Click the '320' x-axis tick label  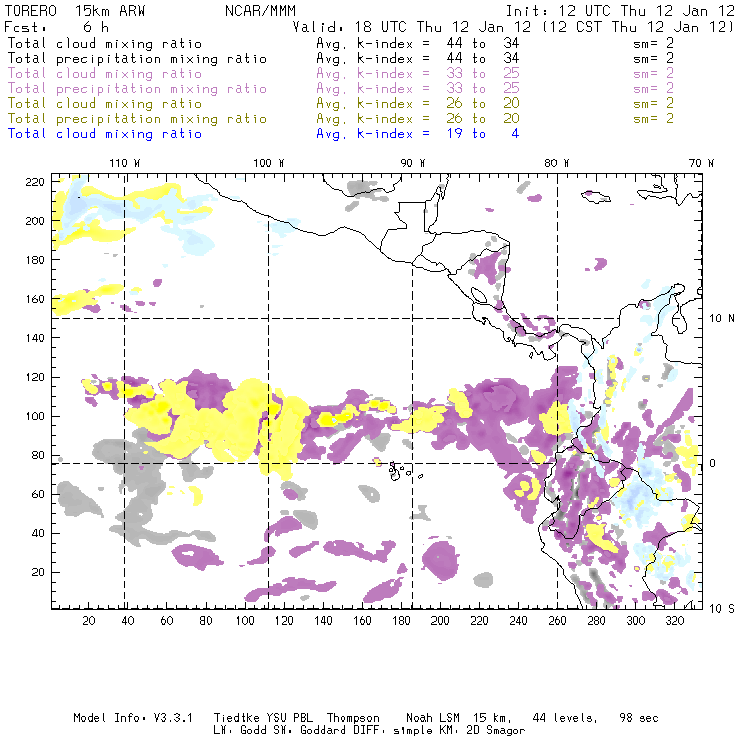pos(674,621)
